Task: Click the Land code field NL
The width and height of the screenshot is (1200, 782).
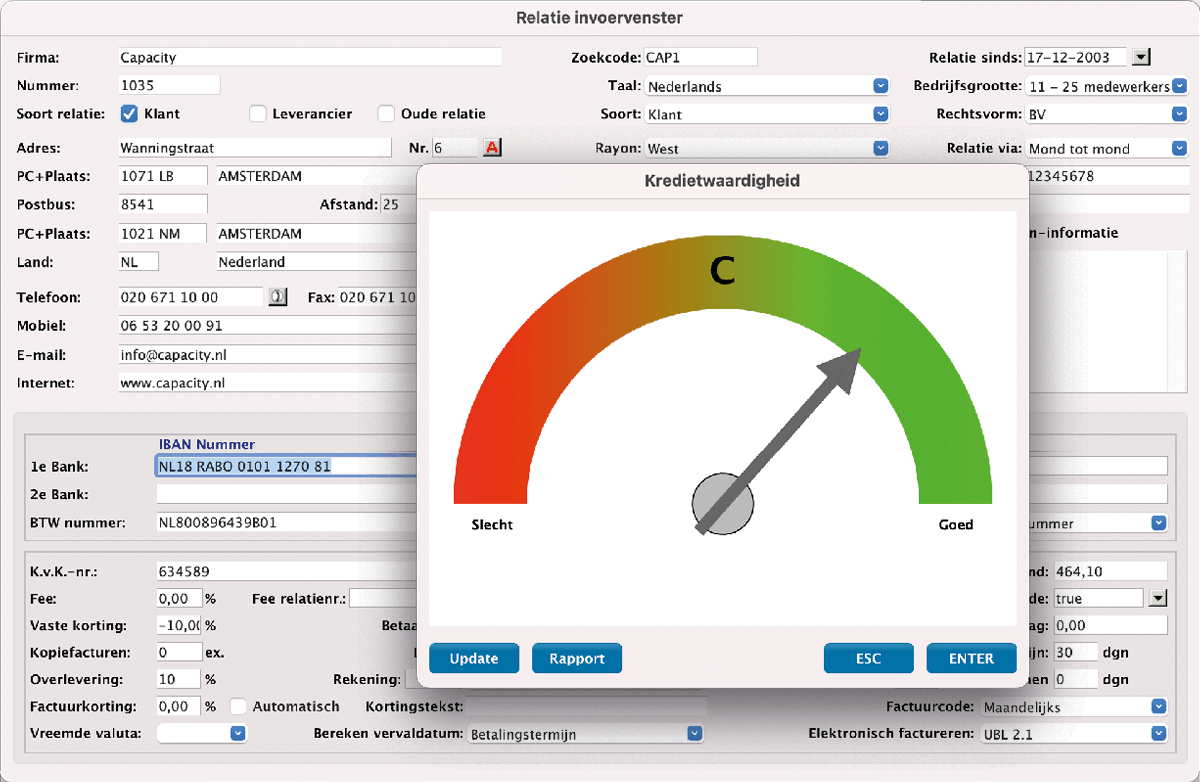Action: [x=138, y=261]
